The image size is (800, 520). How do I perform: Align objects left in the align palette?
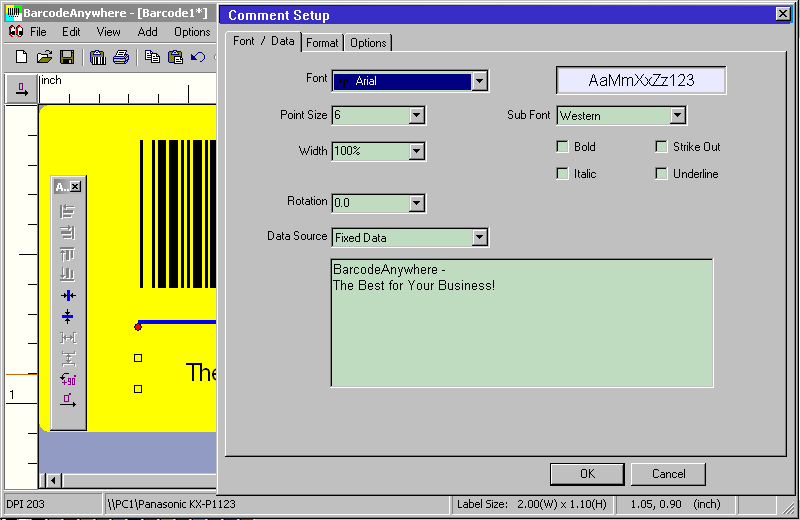67,211
